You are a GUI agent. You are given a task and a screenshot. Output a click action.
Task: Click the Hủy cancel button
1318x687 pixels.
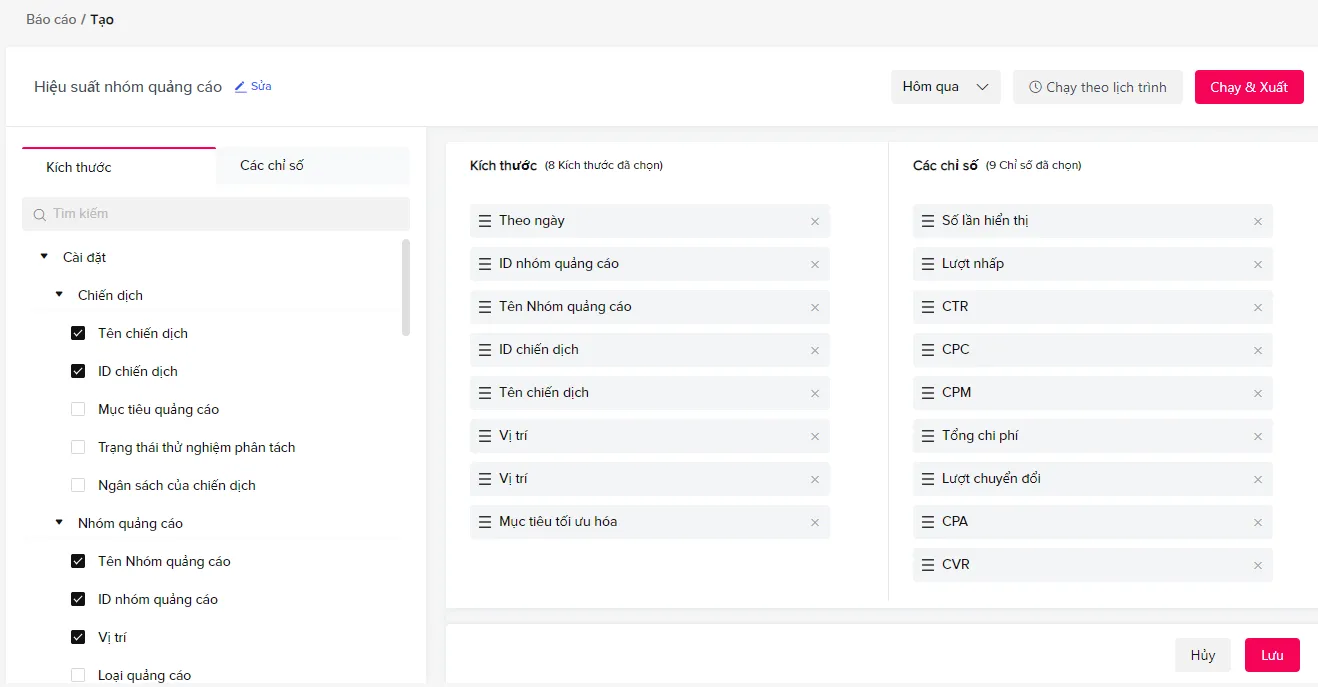click(1203, 655)
